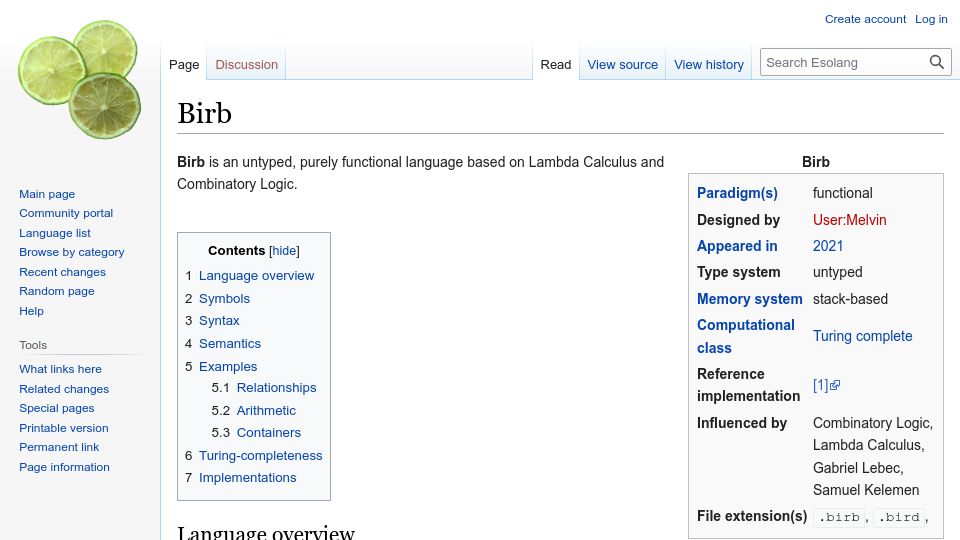Open reference implementation [1] link
The height and width of the screenshot is (540, 960).
(x=820, y=385)
